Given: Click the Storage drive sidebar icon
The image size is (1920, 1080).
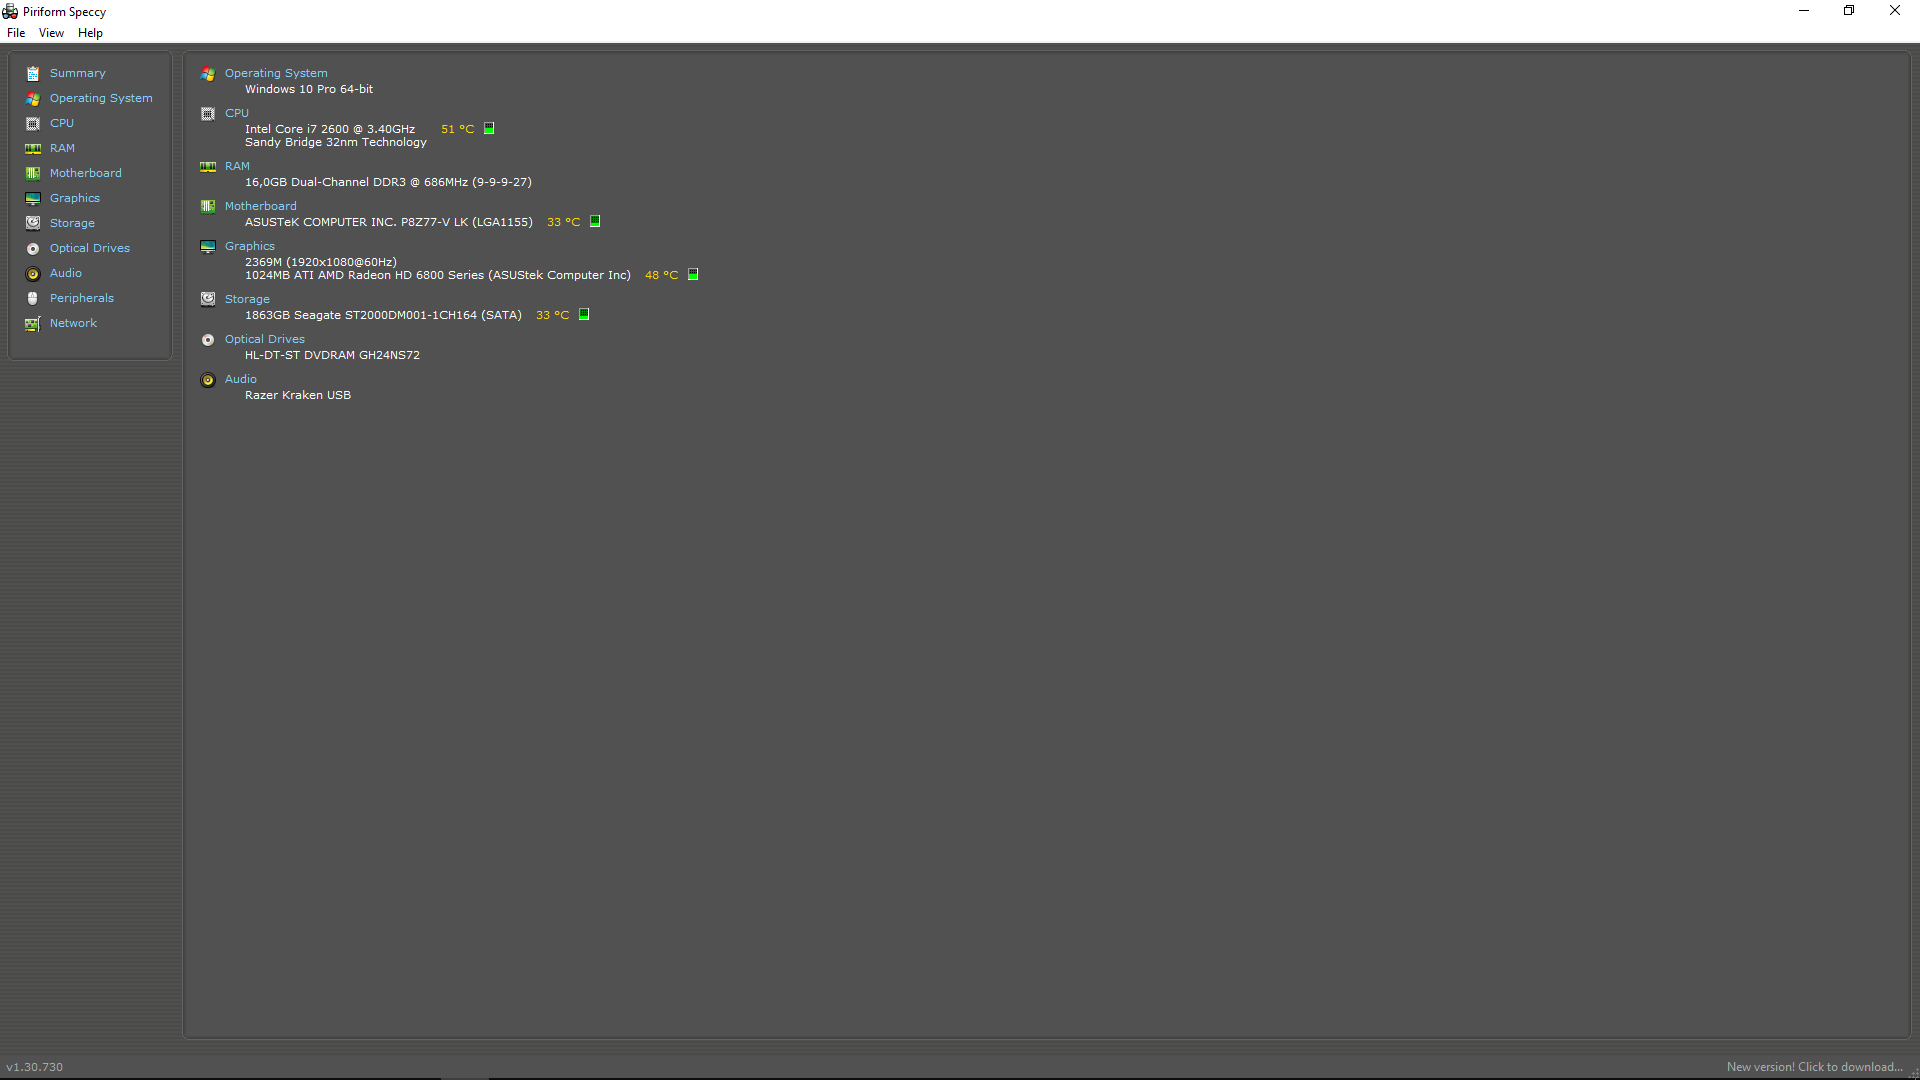Looking at the screenshot, I should click(33, 224).
